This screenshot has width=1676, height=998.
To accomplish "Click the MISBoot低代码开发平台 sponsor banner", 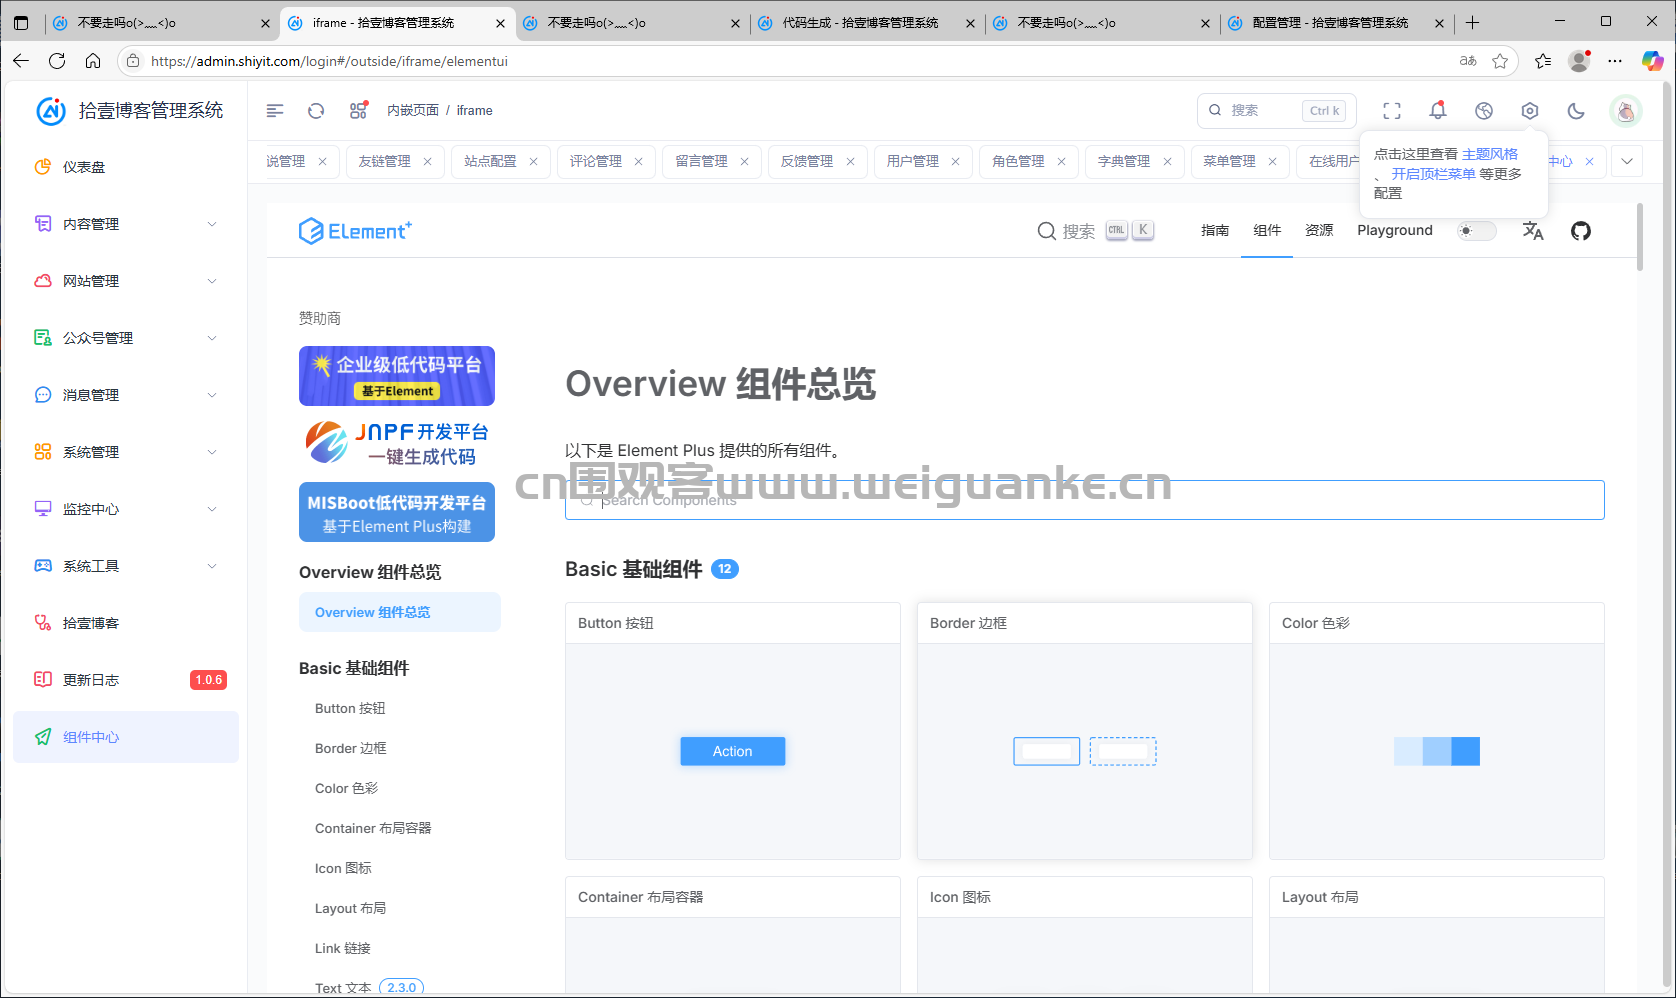I will pos(397,512).
